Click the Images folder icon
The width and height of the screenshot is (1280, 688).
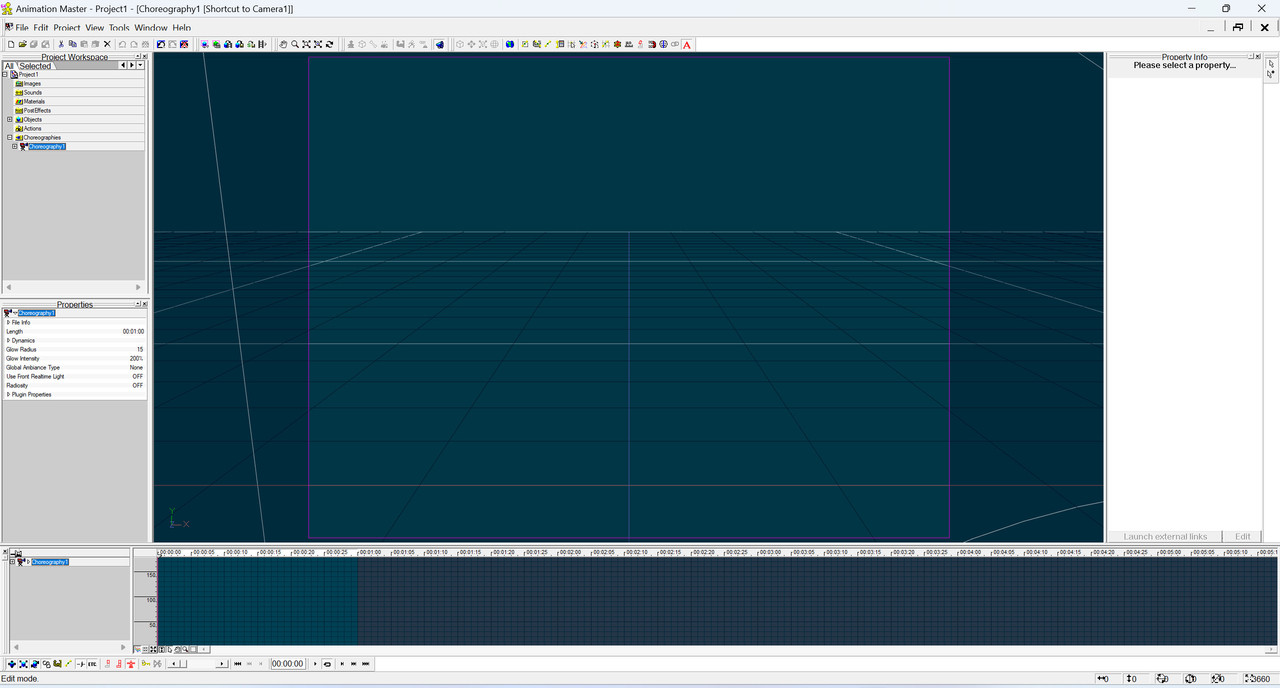coord(19,83)
